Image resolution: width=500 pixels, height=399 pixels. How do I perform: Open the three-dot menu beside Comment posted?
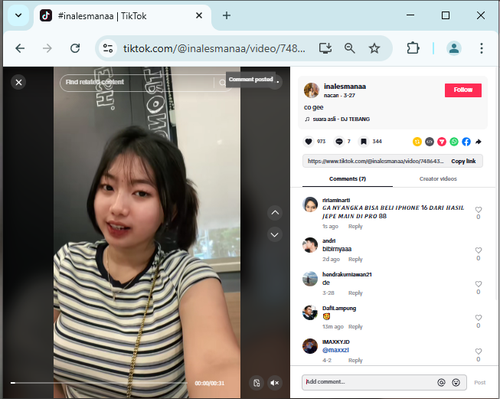(x=277, y=82)
